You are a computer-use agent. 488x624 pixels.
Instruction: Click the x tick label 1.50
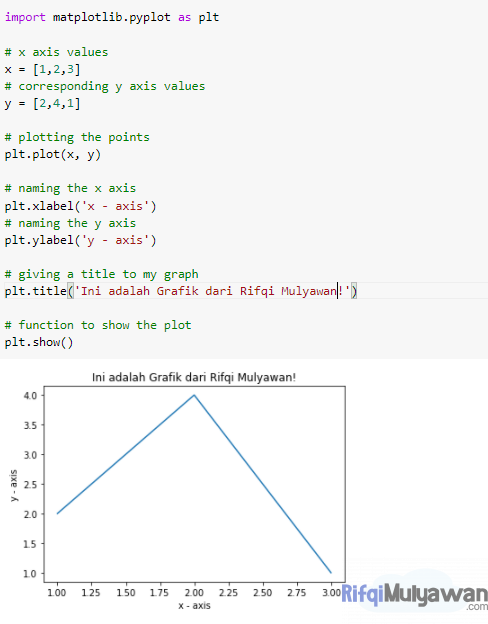[x=126, y=593]
